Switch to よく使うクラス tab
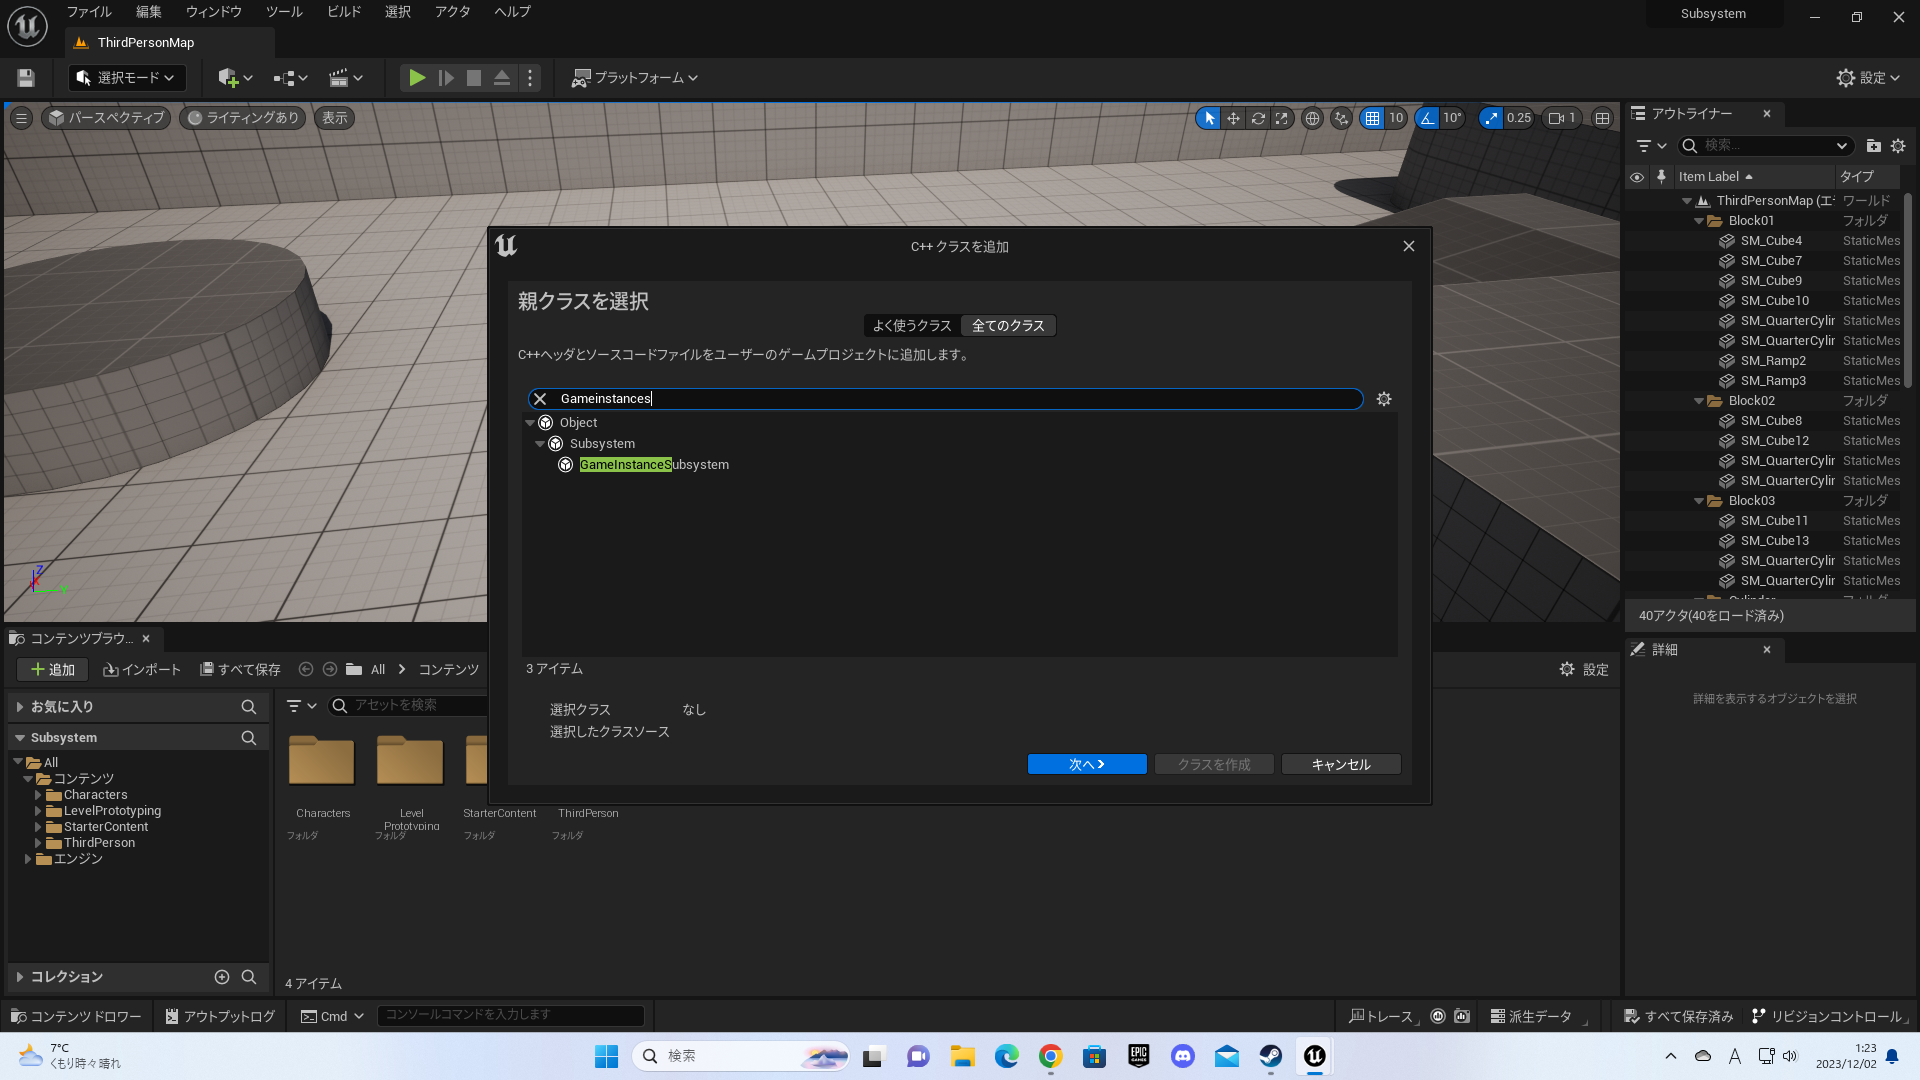The image size is (1920, 1080). (x=912, y=326)
